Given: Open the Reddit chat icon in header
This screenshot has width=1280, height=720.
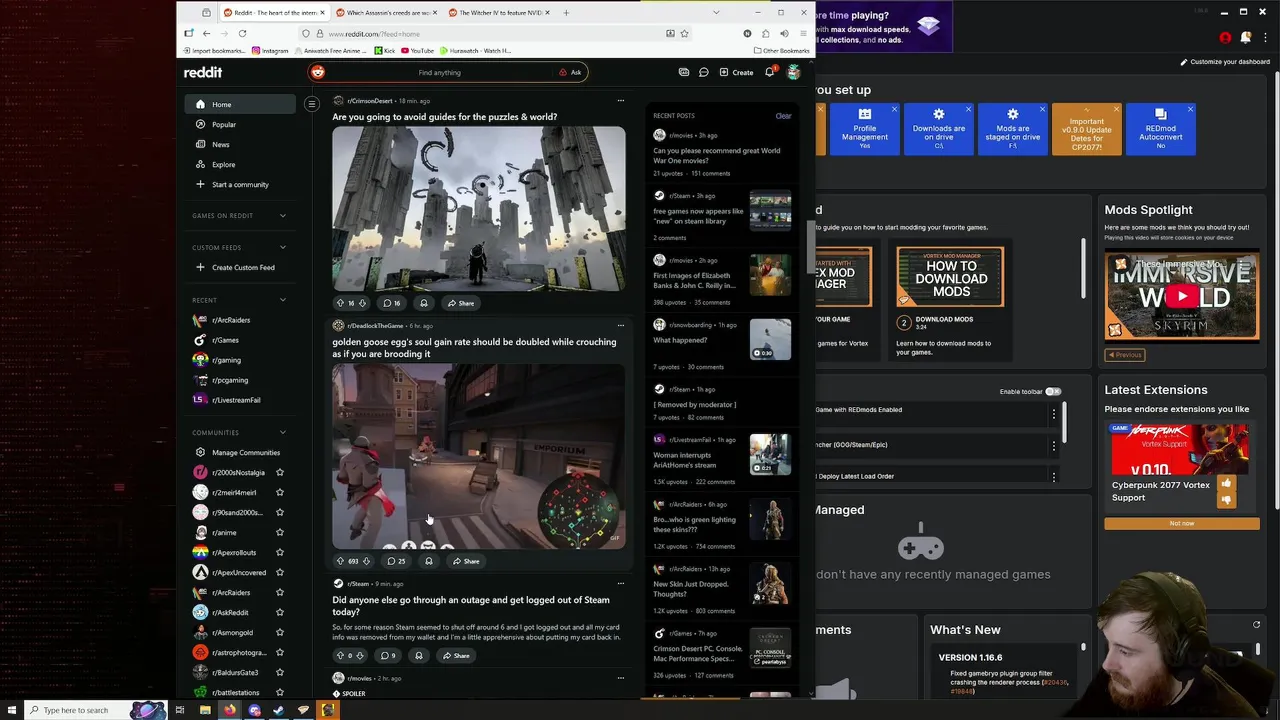Looking at the screenshot, I should coord(704,72).
